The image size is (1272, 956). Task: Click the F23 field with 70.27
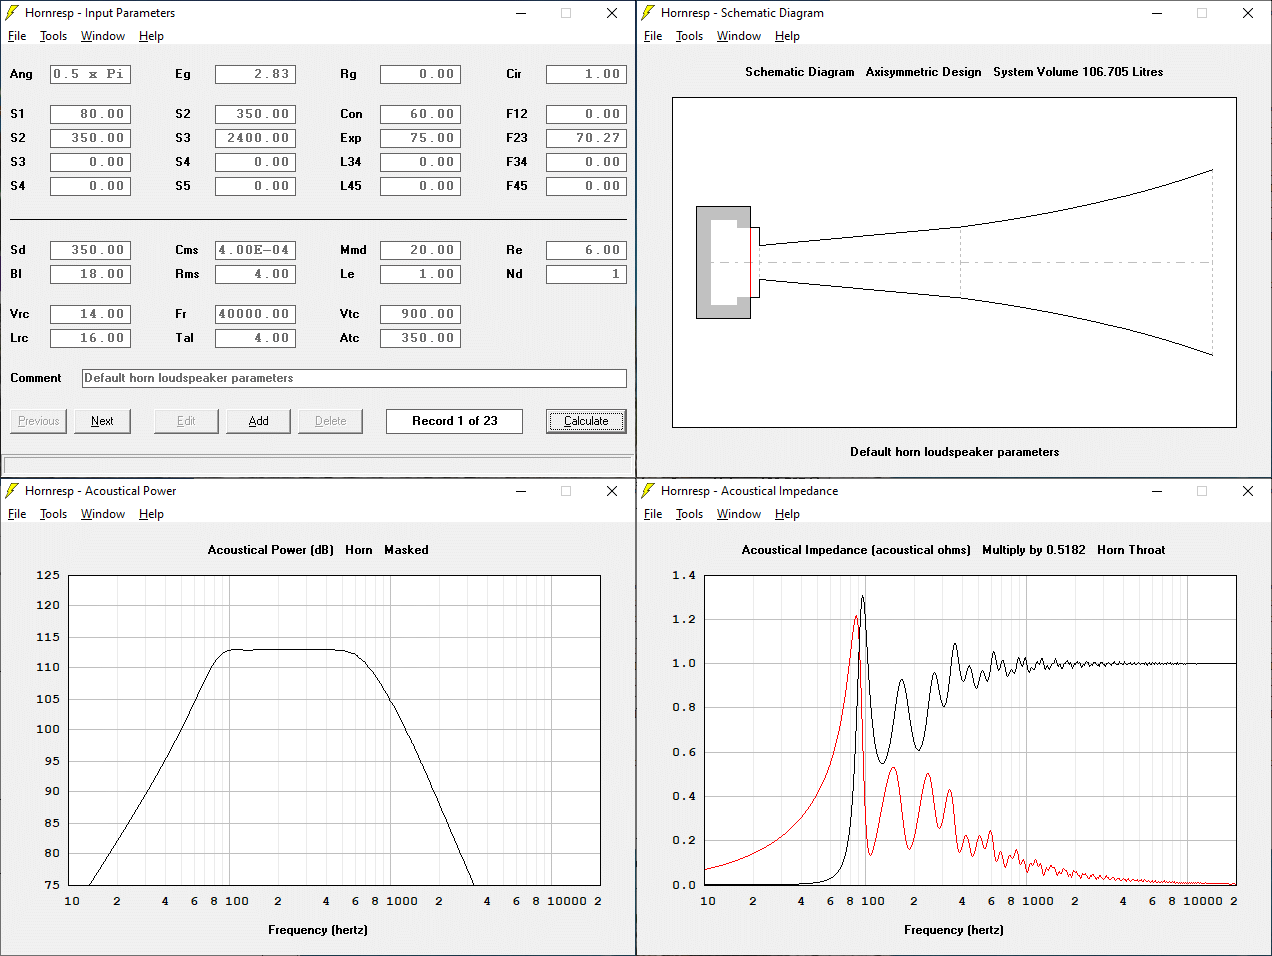586,138
